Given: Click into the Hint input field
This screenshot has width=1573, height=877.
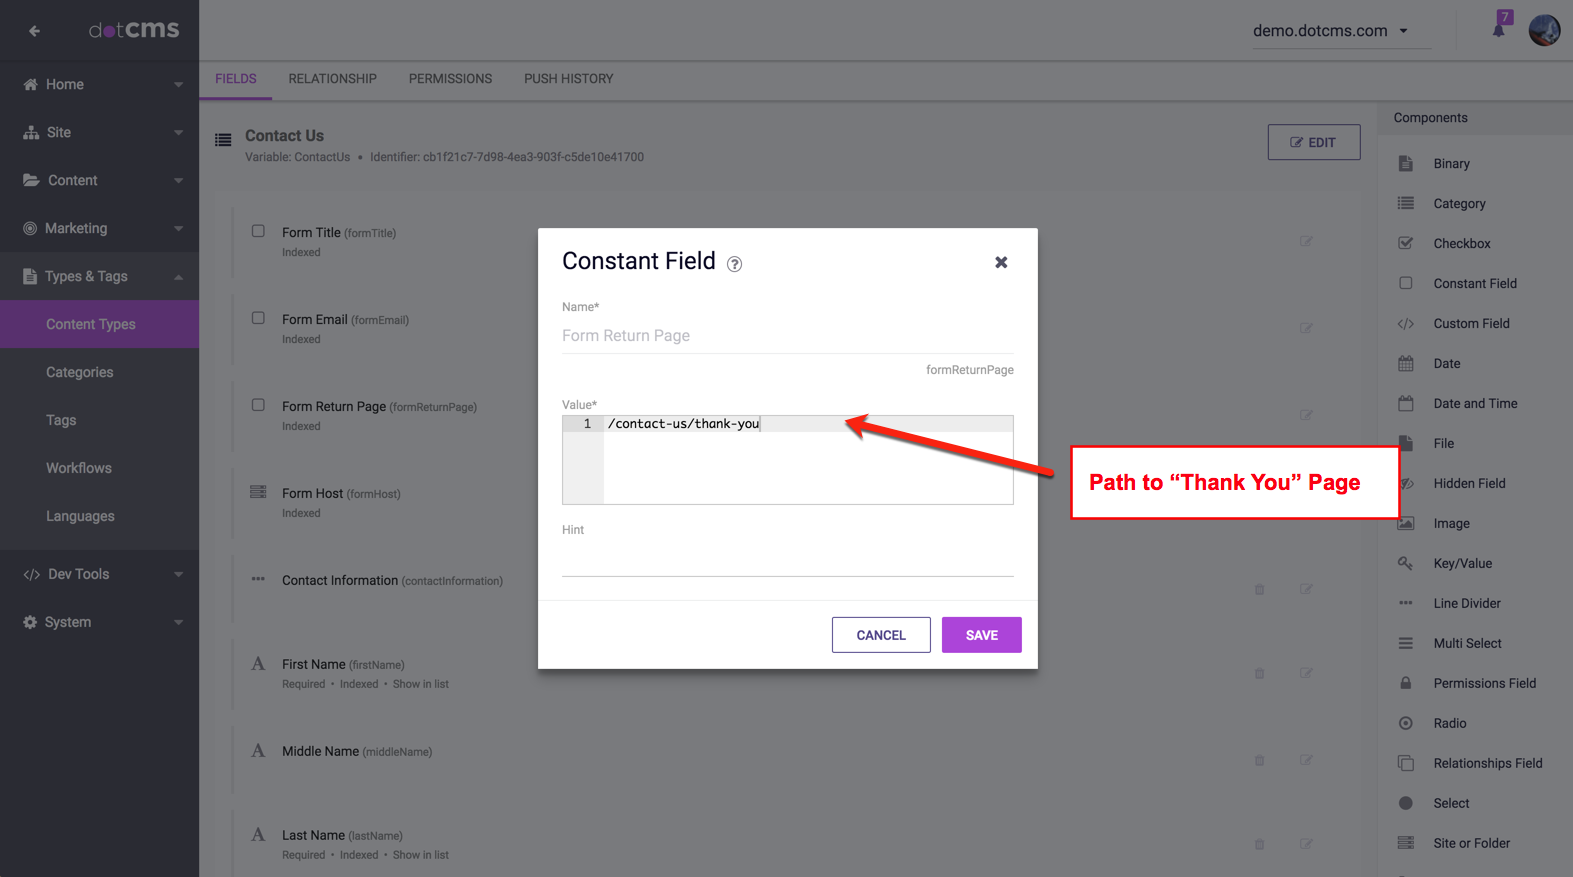Looking at the screenshot, I should (x=787, y=559).
